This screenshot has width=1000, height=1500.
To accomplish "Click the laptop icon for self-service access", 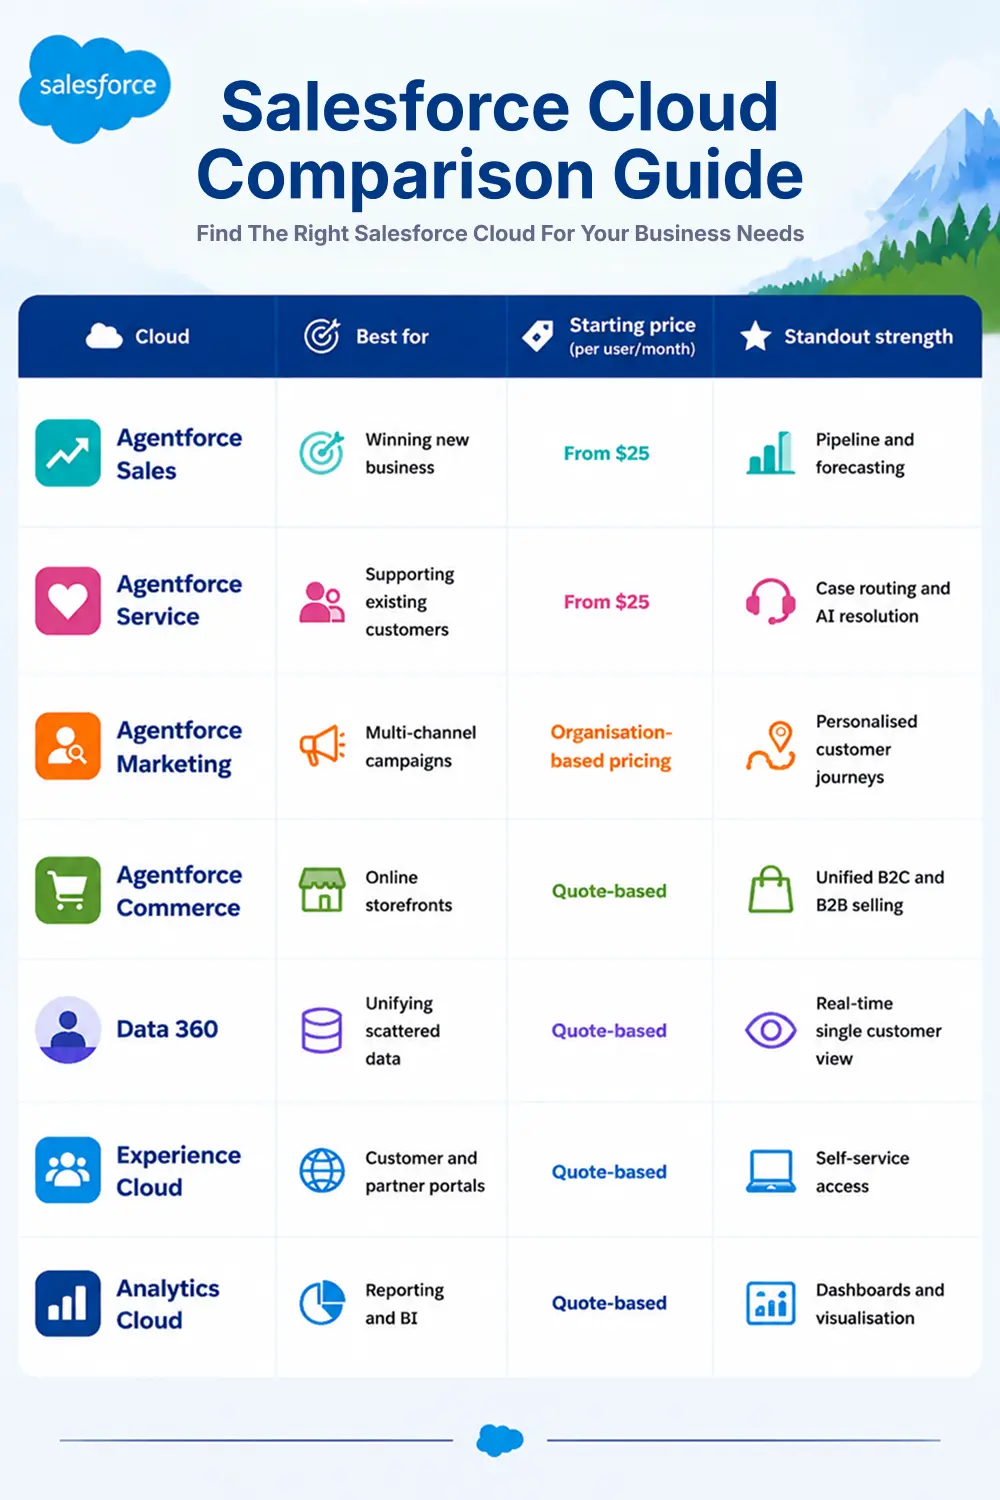I will click(771, 1172).
